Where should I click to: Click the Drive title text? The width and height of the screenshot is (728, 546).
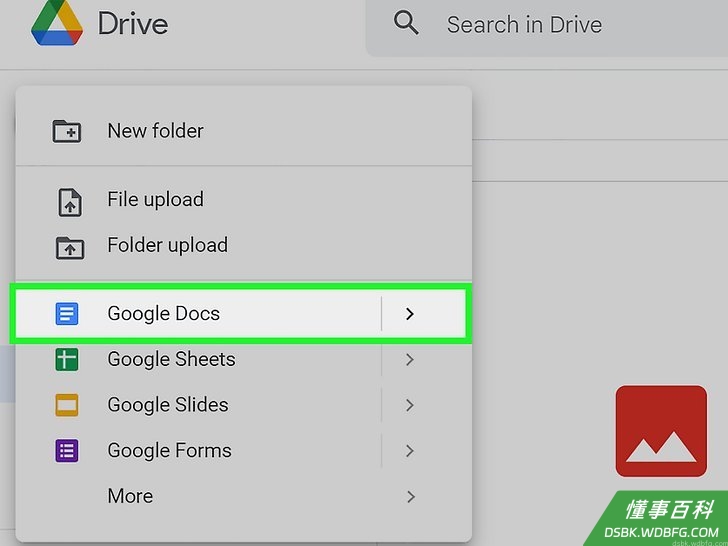133,24
